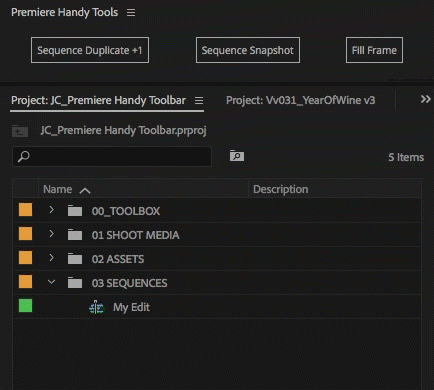The image size is (434, 390).
Task: Click the Fill Frame button
Action: point(374,50)
